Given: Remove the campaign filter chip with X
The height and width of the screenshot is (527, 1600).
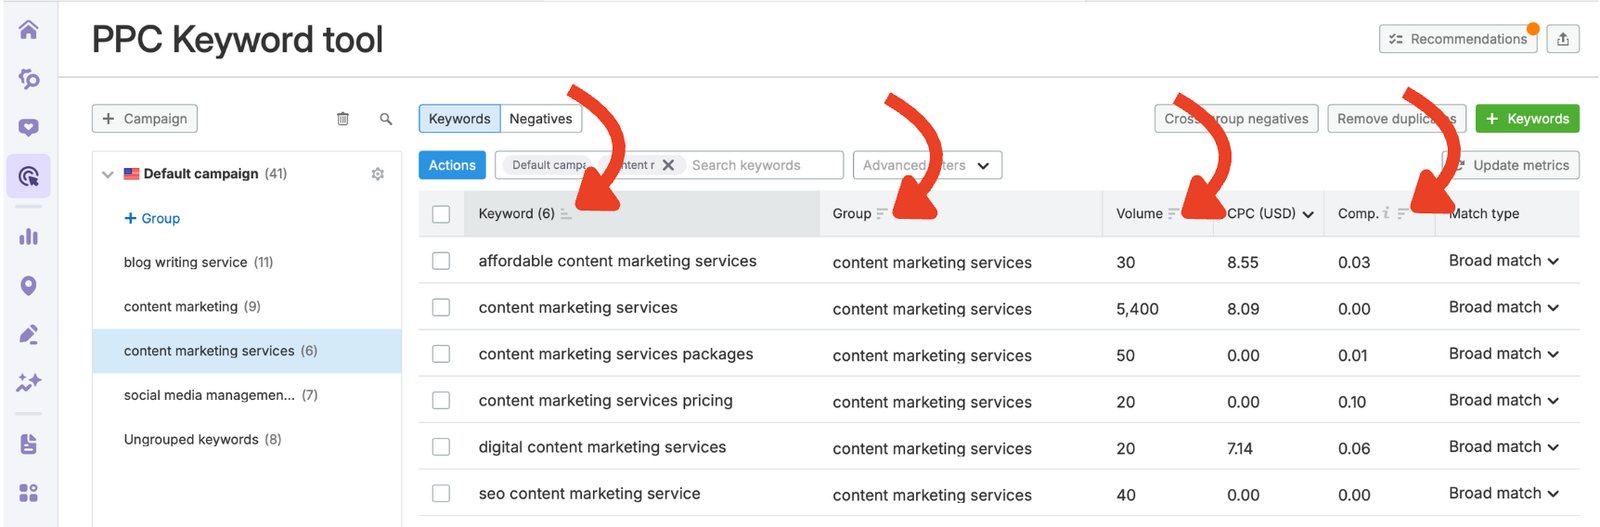Looking at the screenshot, I should click(668, 165).
